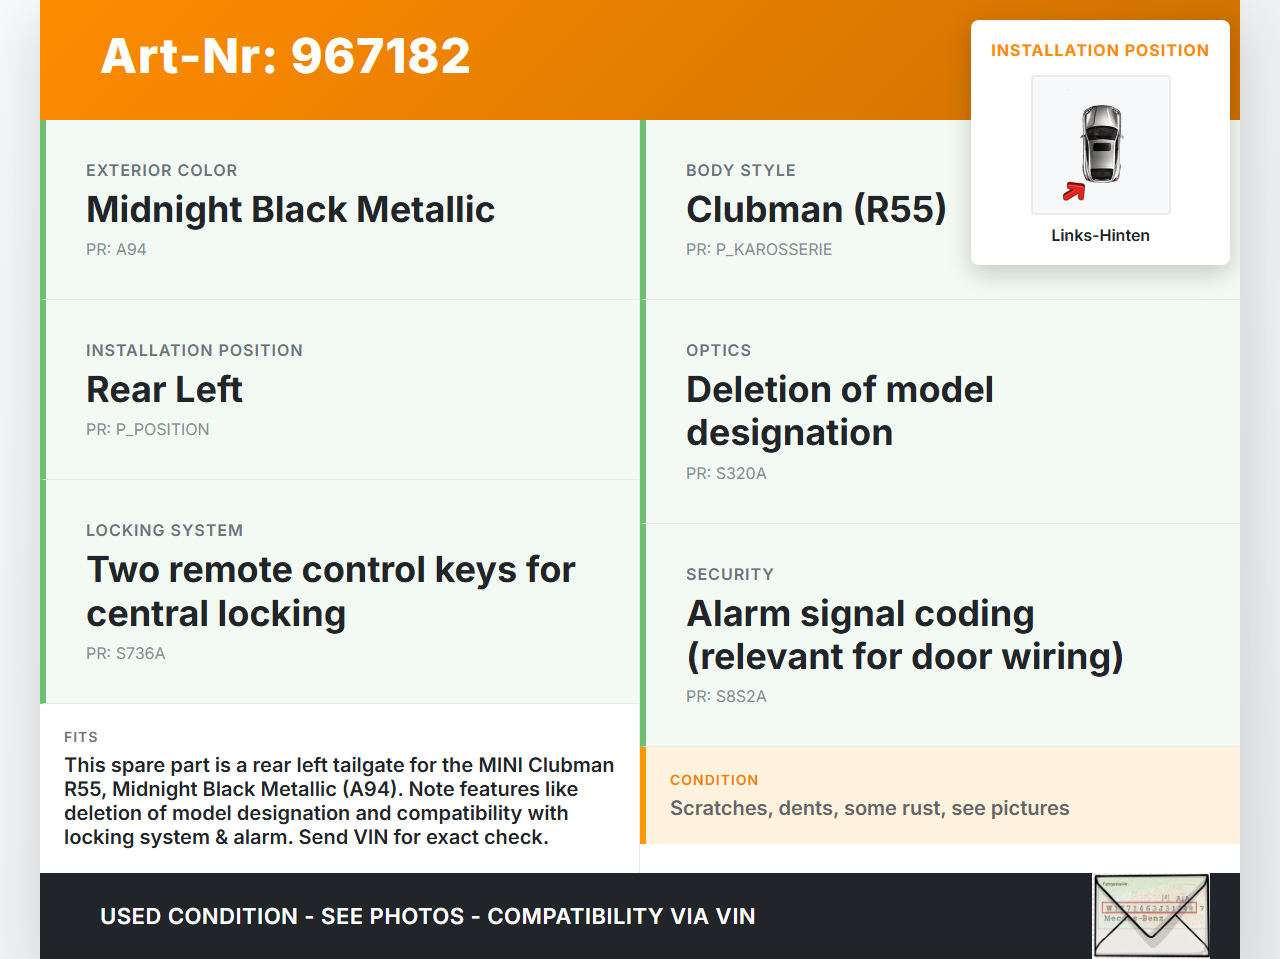Click the 'PR: S8S2A' code

[726, 696]
